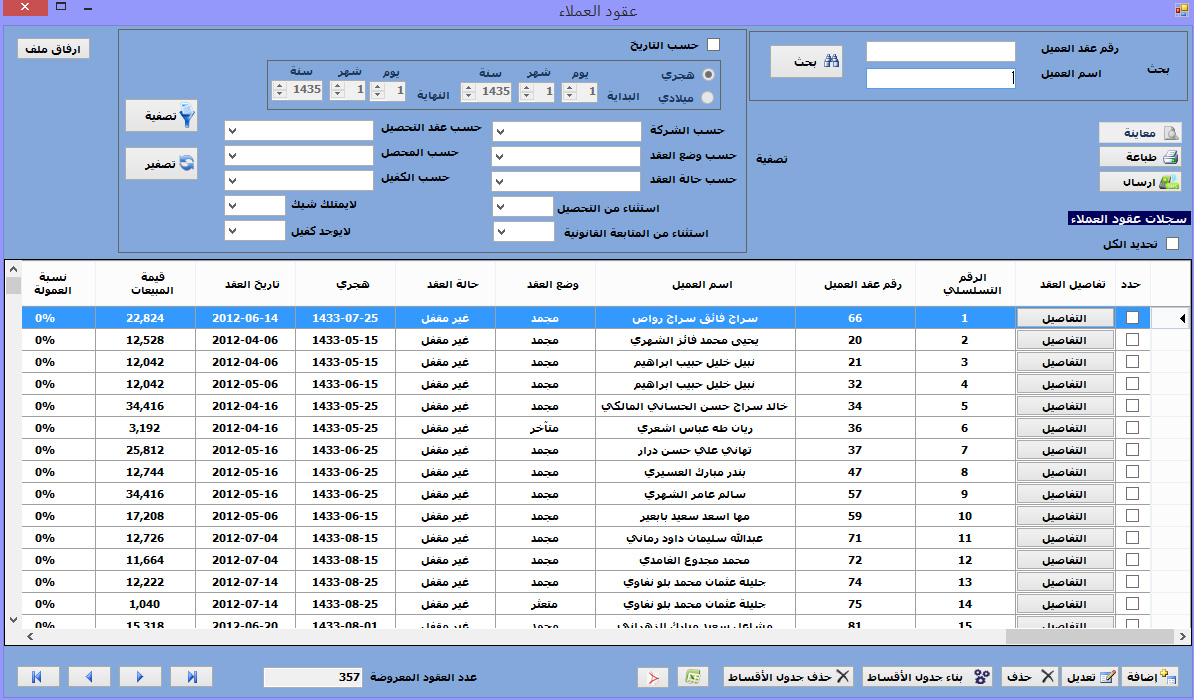Select the Gregorian (ميلادي) radio button
The image size is (1194, 700).
[708, 98]
